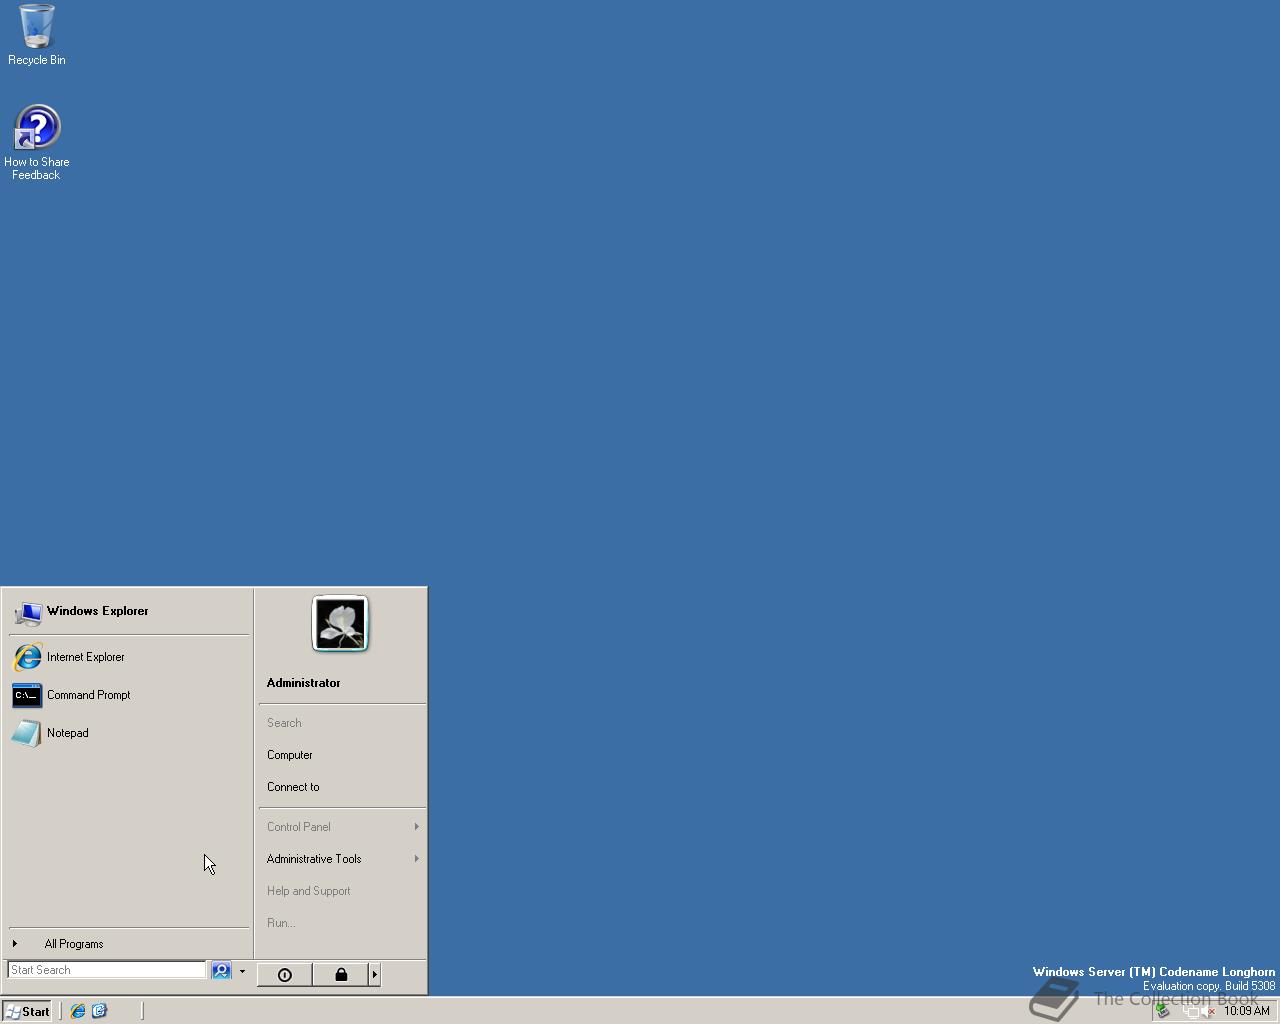Click the second Quick Launch icon beside IE
Image resolution: width=1280 pixels, height=1024 pixels.
(99, 1011)
